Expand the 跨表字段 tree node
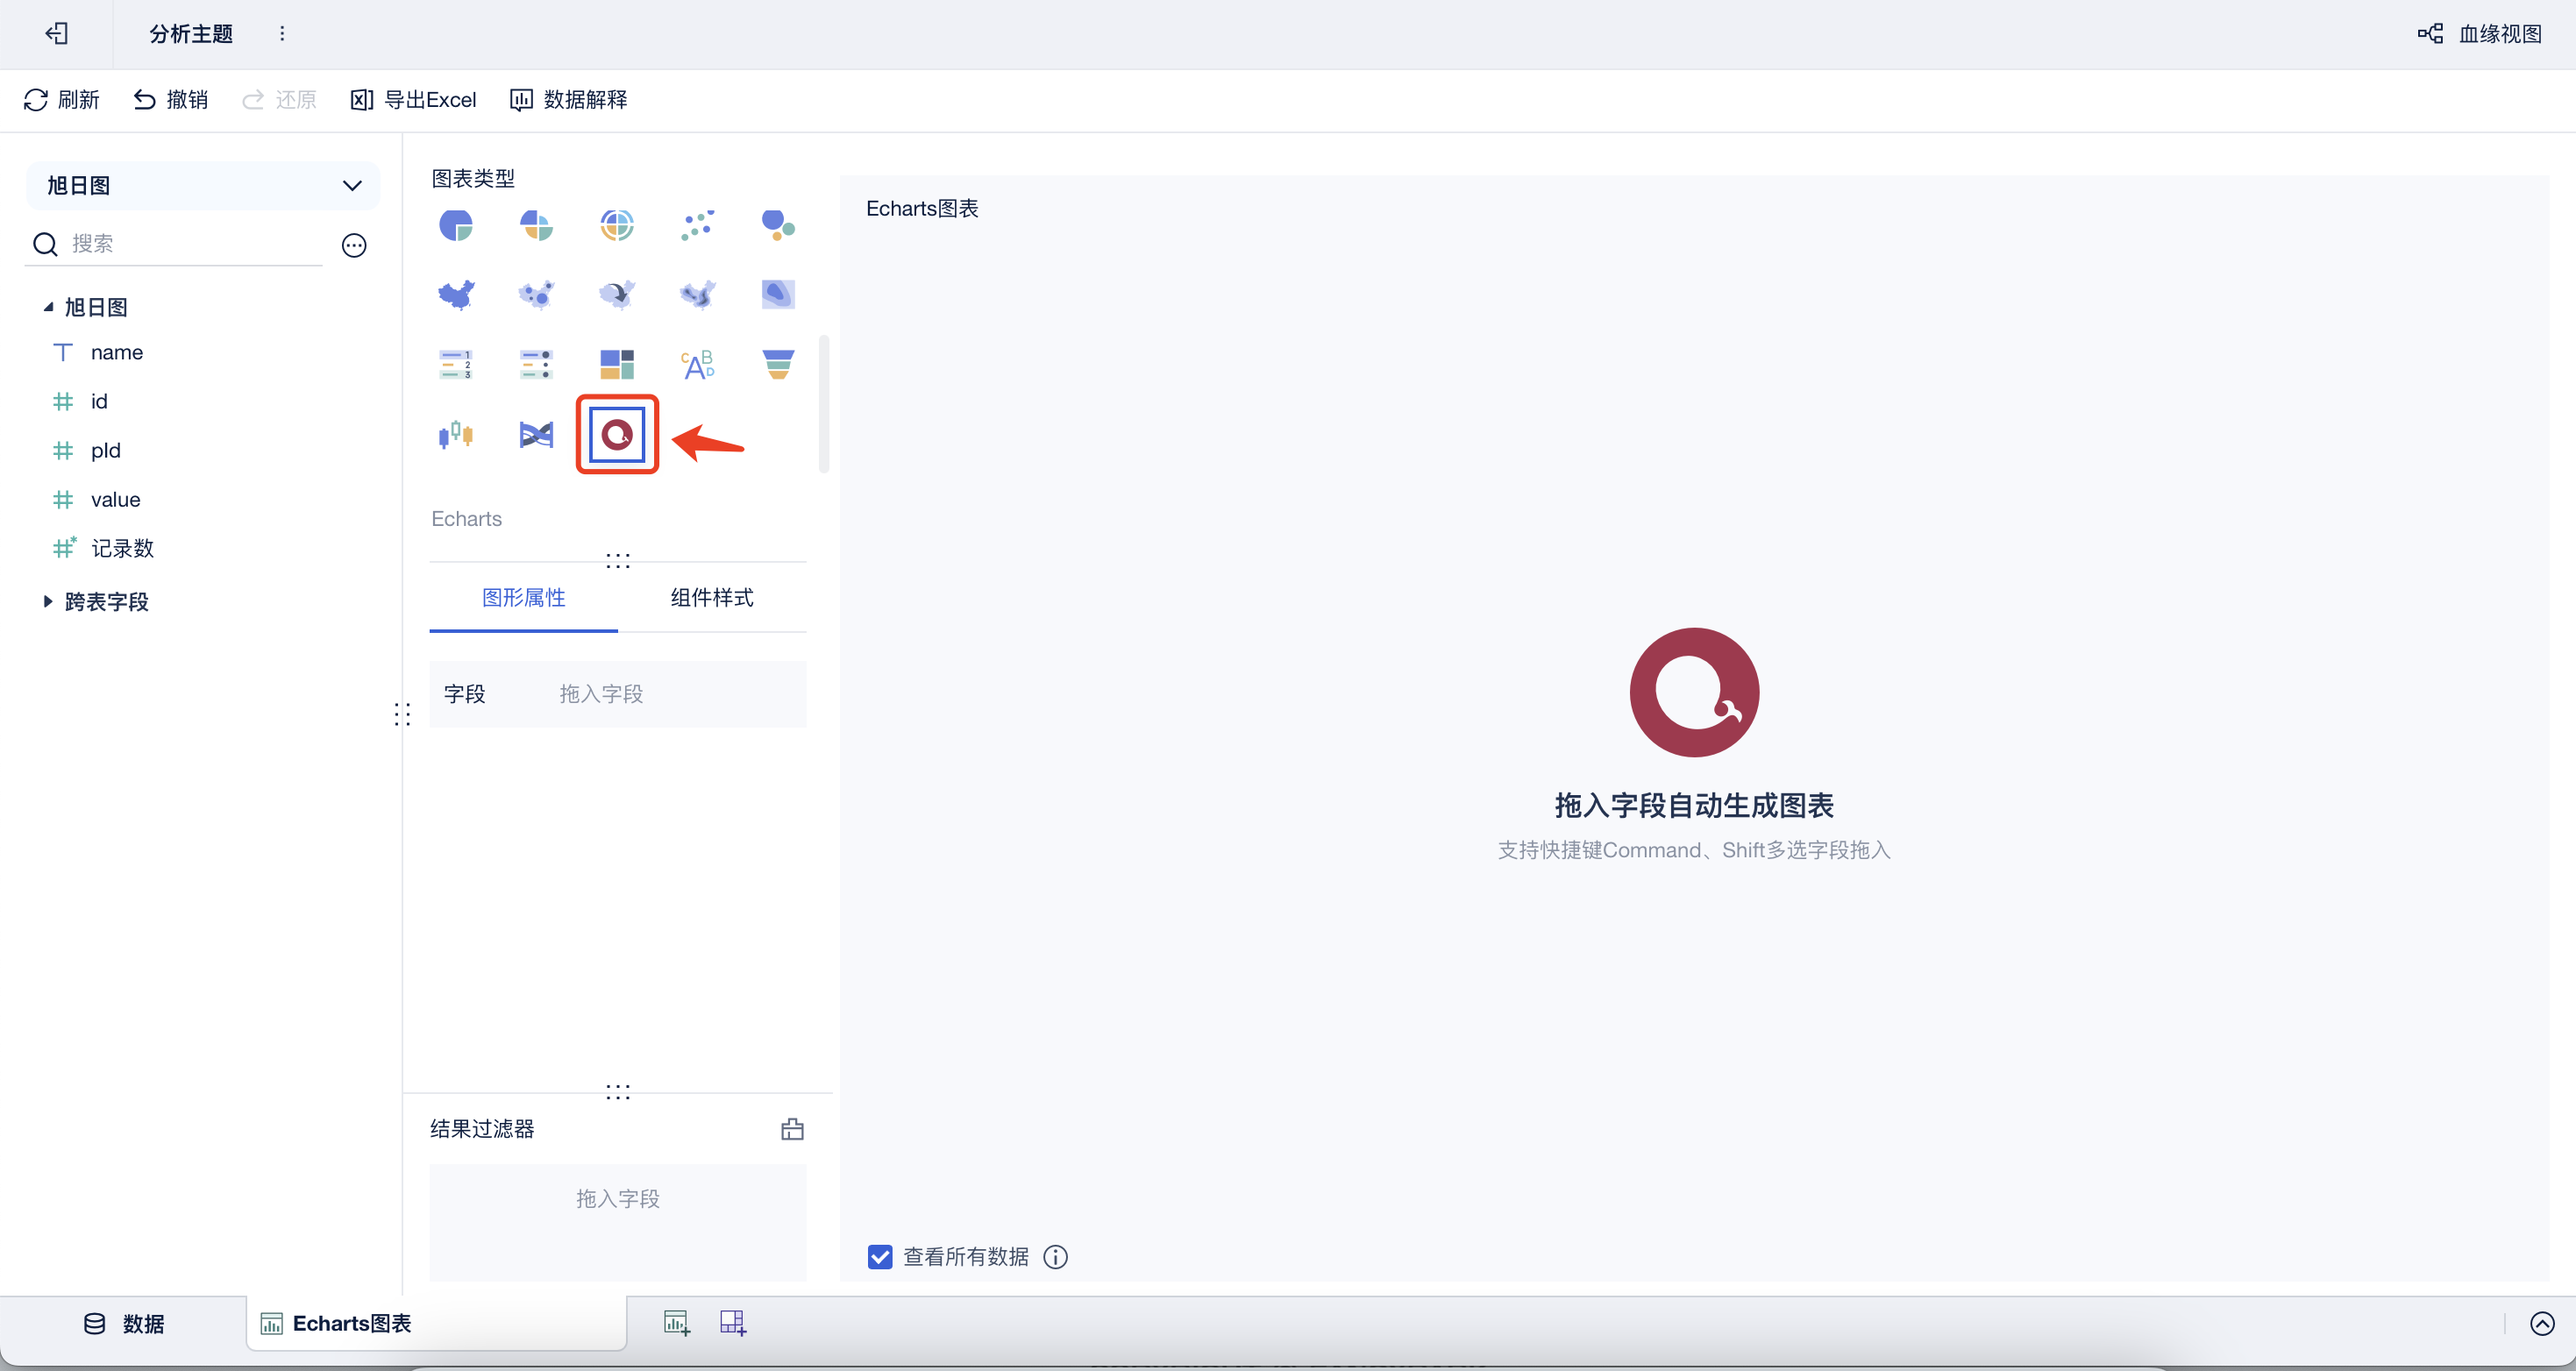 point(48,601)
